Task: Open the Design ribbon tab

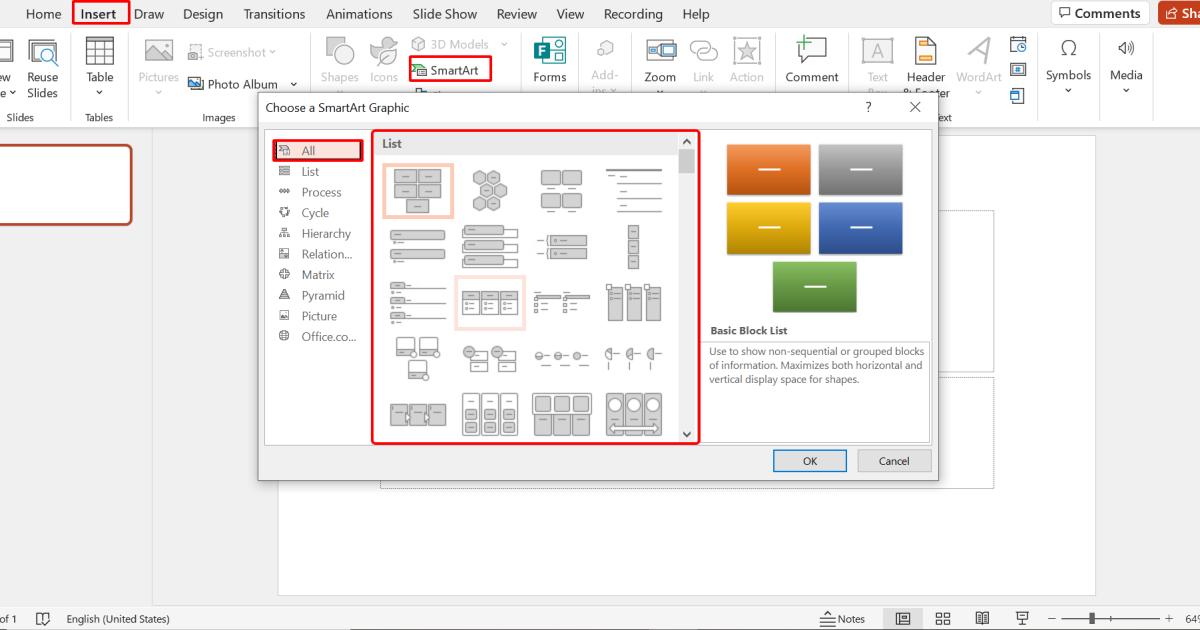Action: (x=203, y=13)
